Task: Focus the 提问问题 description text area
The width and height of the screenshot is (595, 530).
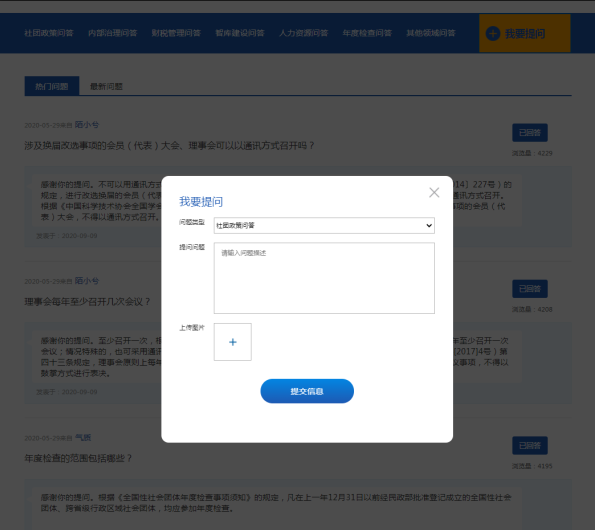Action: pos(324,278)
